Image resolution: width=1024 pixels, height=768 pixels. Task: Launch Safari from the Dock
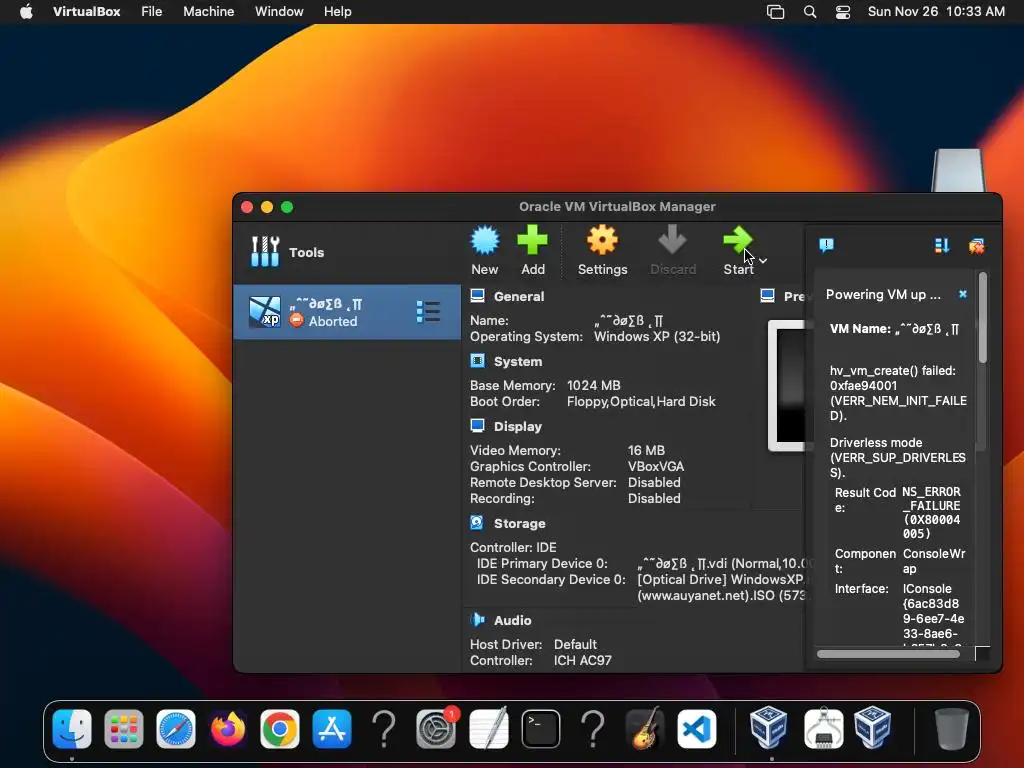(176, 728)
